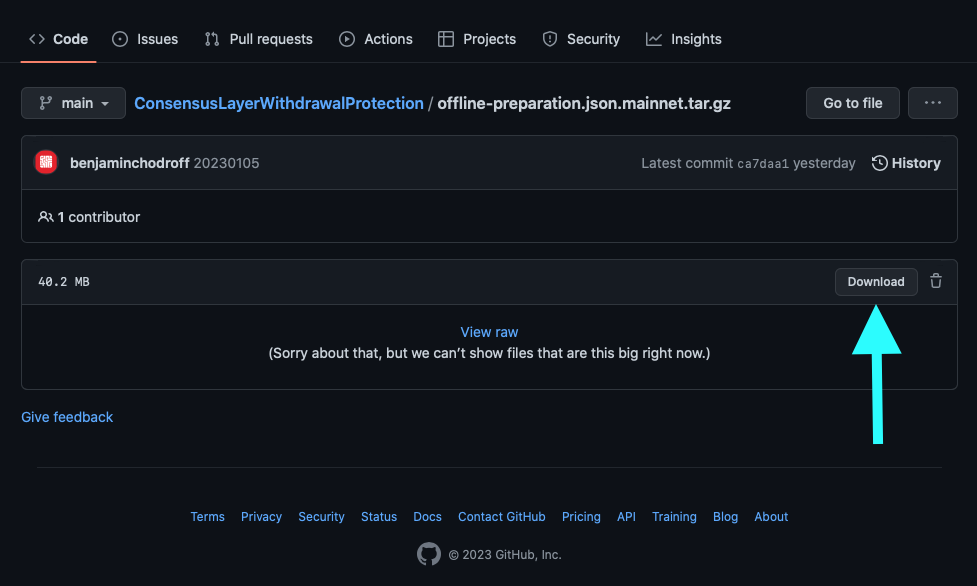Viewport: 977px width, 586px height.
Task: Open commit message 20230105
Action: point(226,163)
